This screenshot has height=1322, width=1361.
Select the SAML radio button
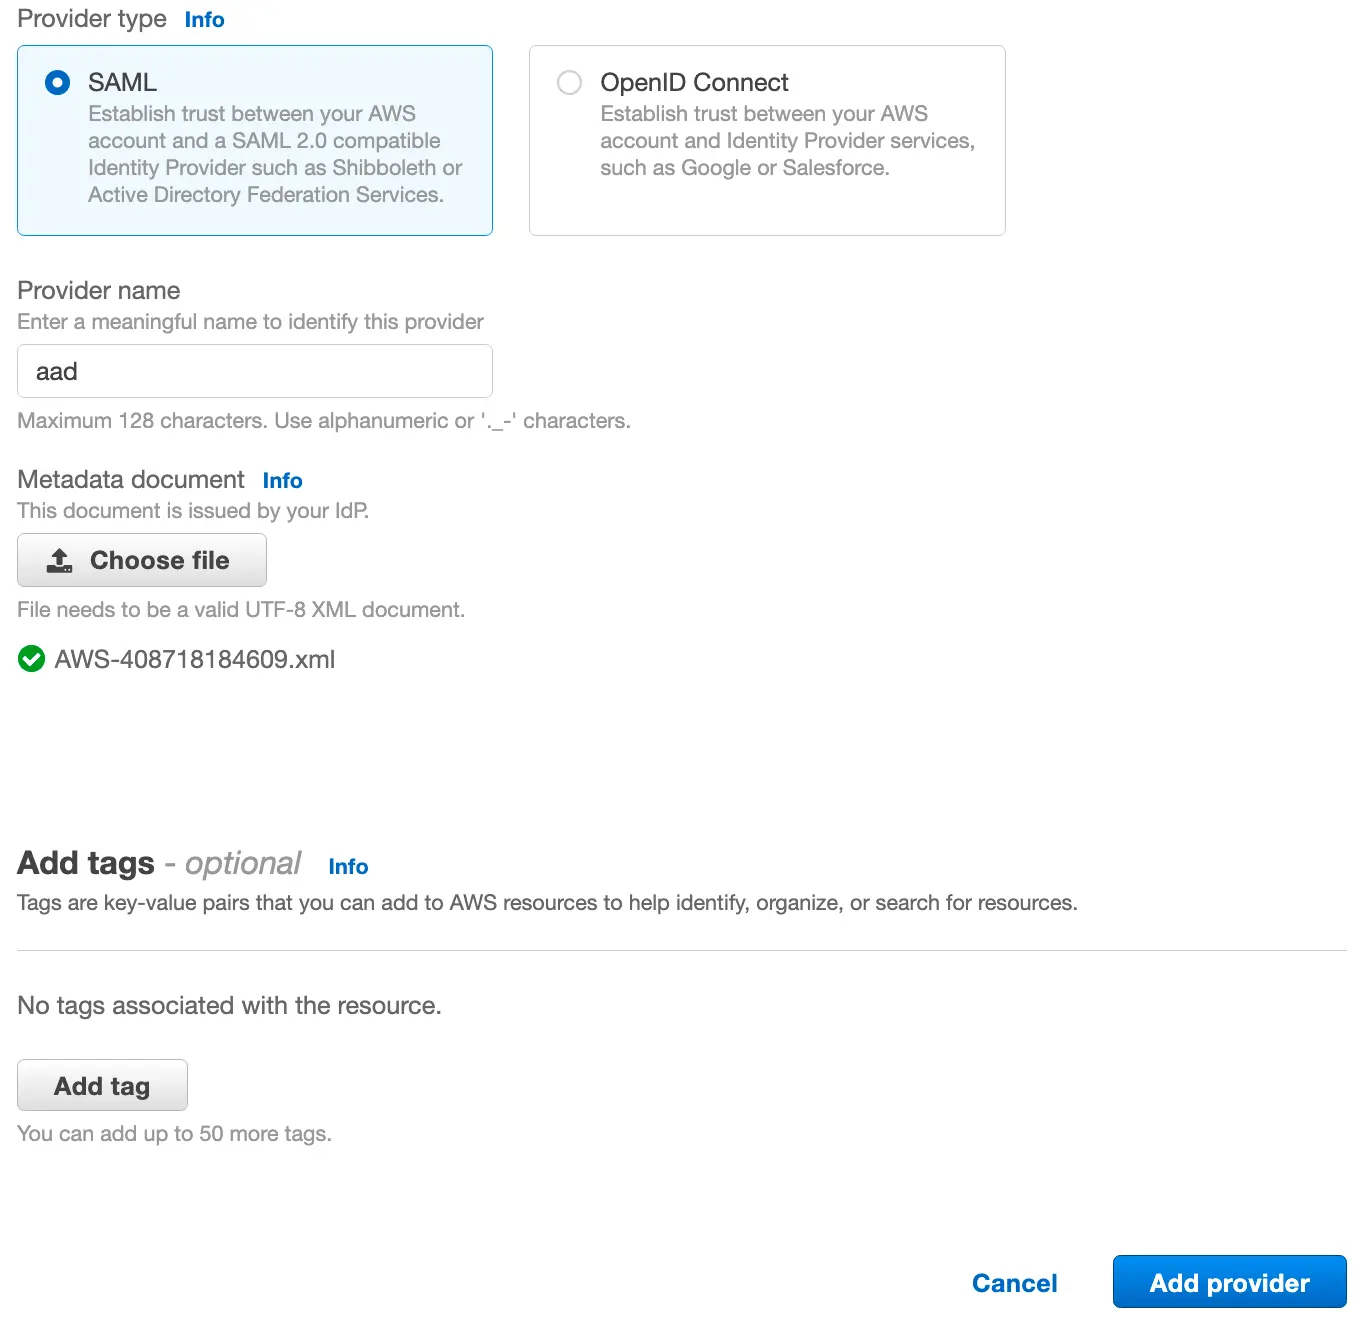tap(58, 82)
